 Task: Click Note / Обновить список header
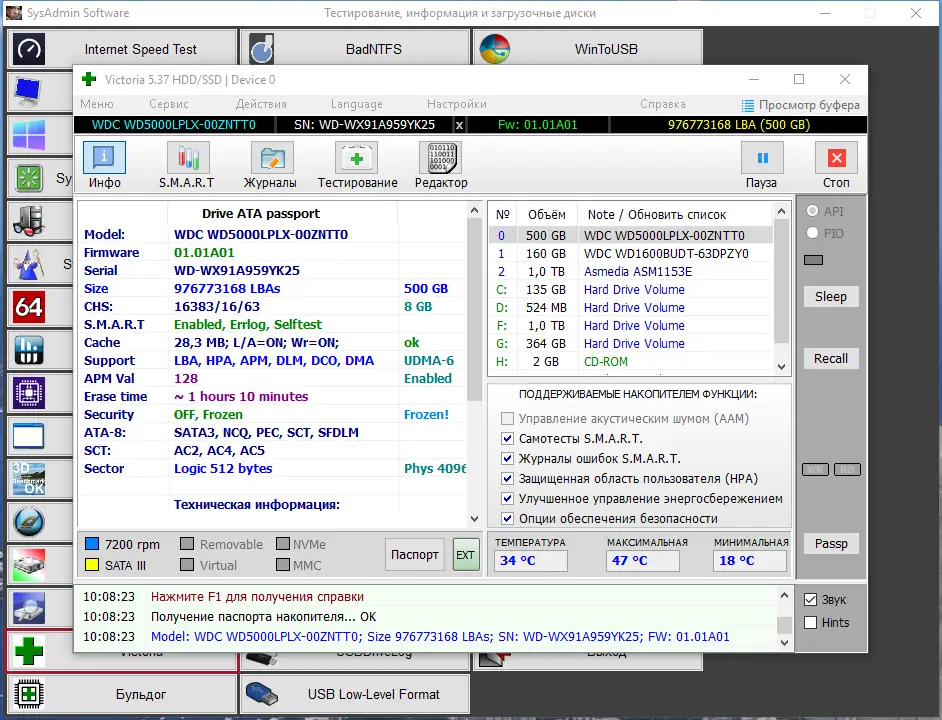657,215
